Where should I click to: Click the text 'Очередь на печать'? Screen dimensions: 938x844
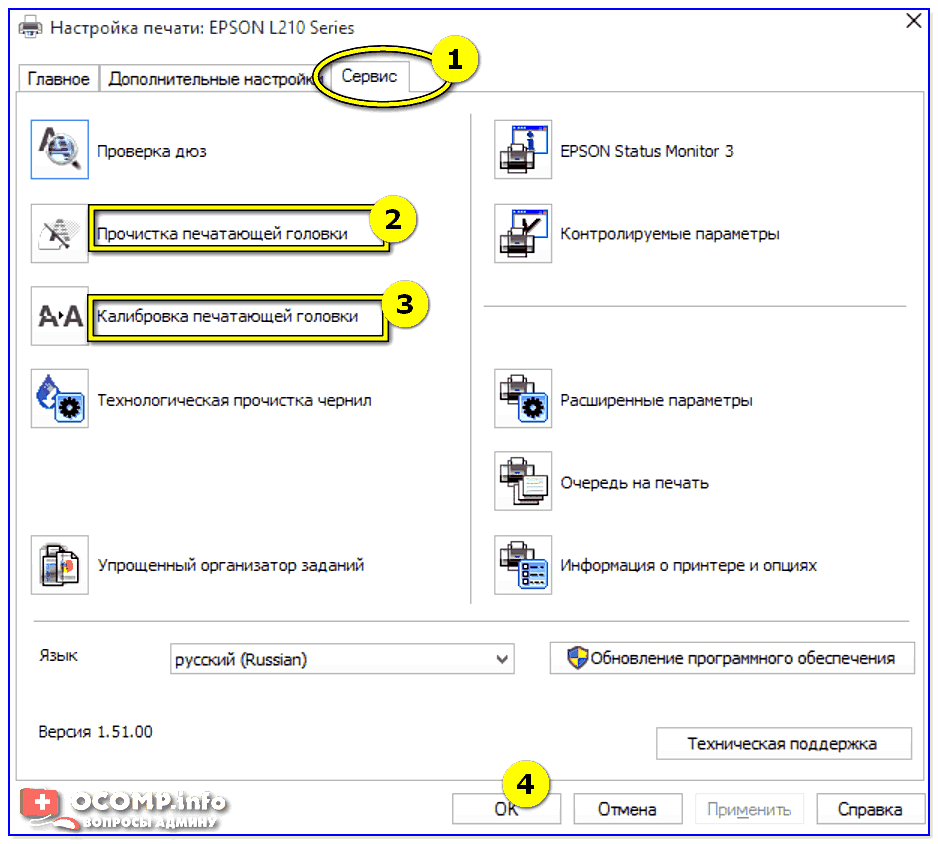pos(635,483)
